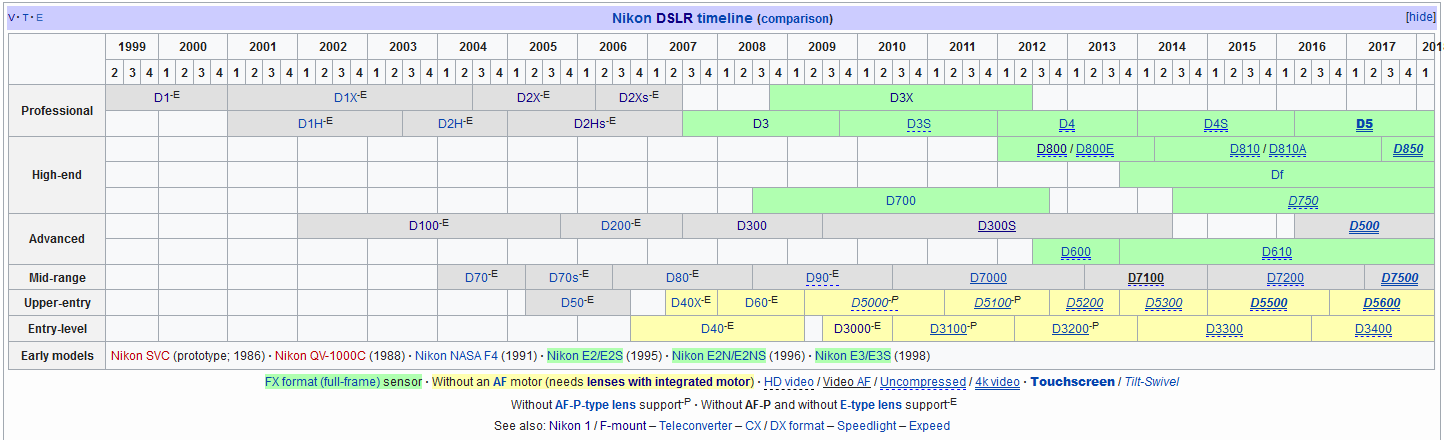Open the D2X camera link
This screenshot has width=1444, height=440.
(530, 98)
